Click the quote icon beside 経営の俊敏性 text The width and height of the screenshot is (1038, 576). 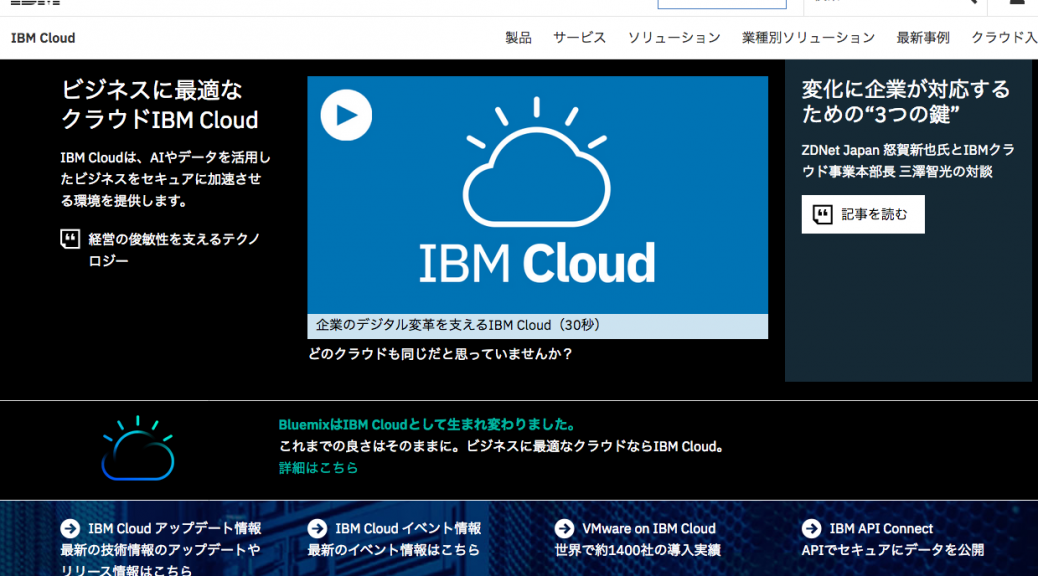[x=67, y=238]
